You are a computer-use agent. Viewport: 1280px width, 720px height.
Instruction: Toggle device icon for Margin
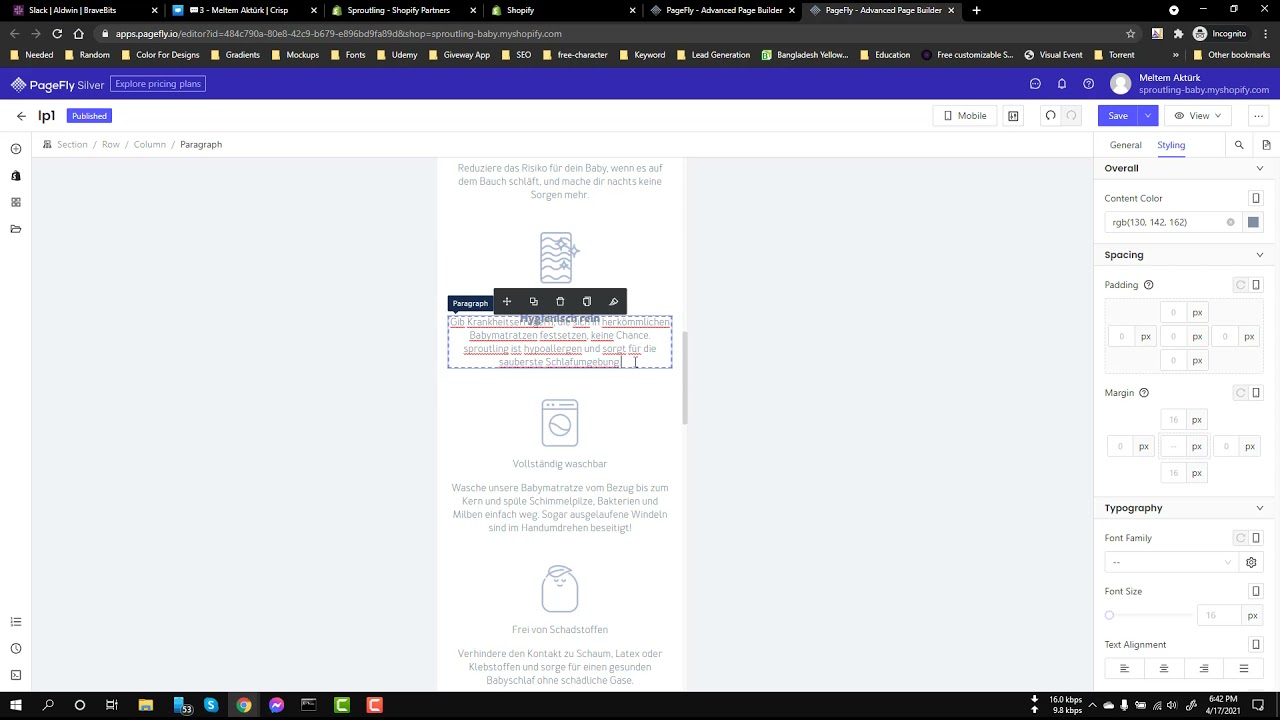pos(1256,393)
